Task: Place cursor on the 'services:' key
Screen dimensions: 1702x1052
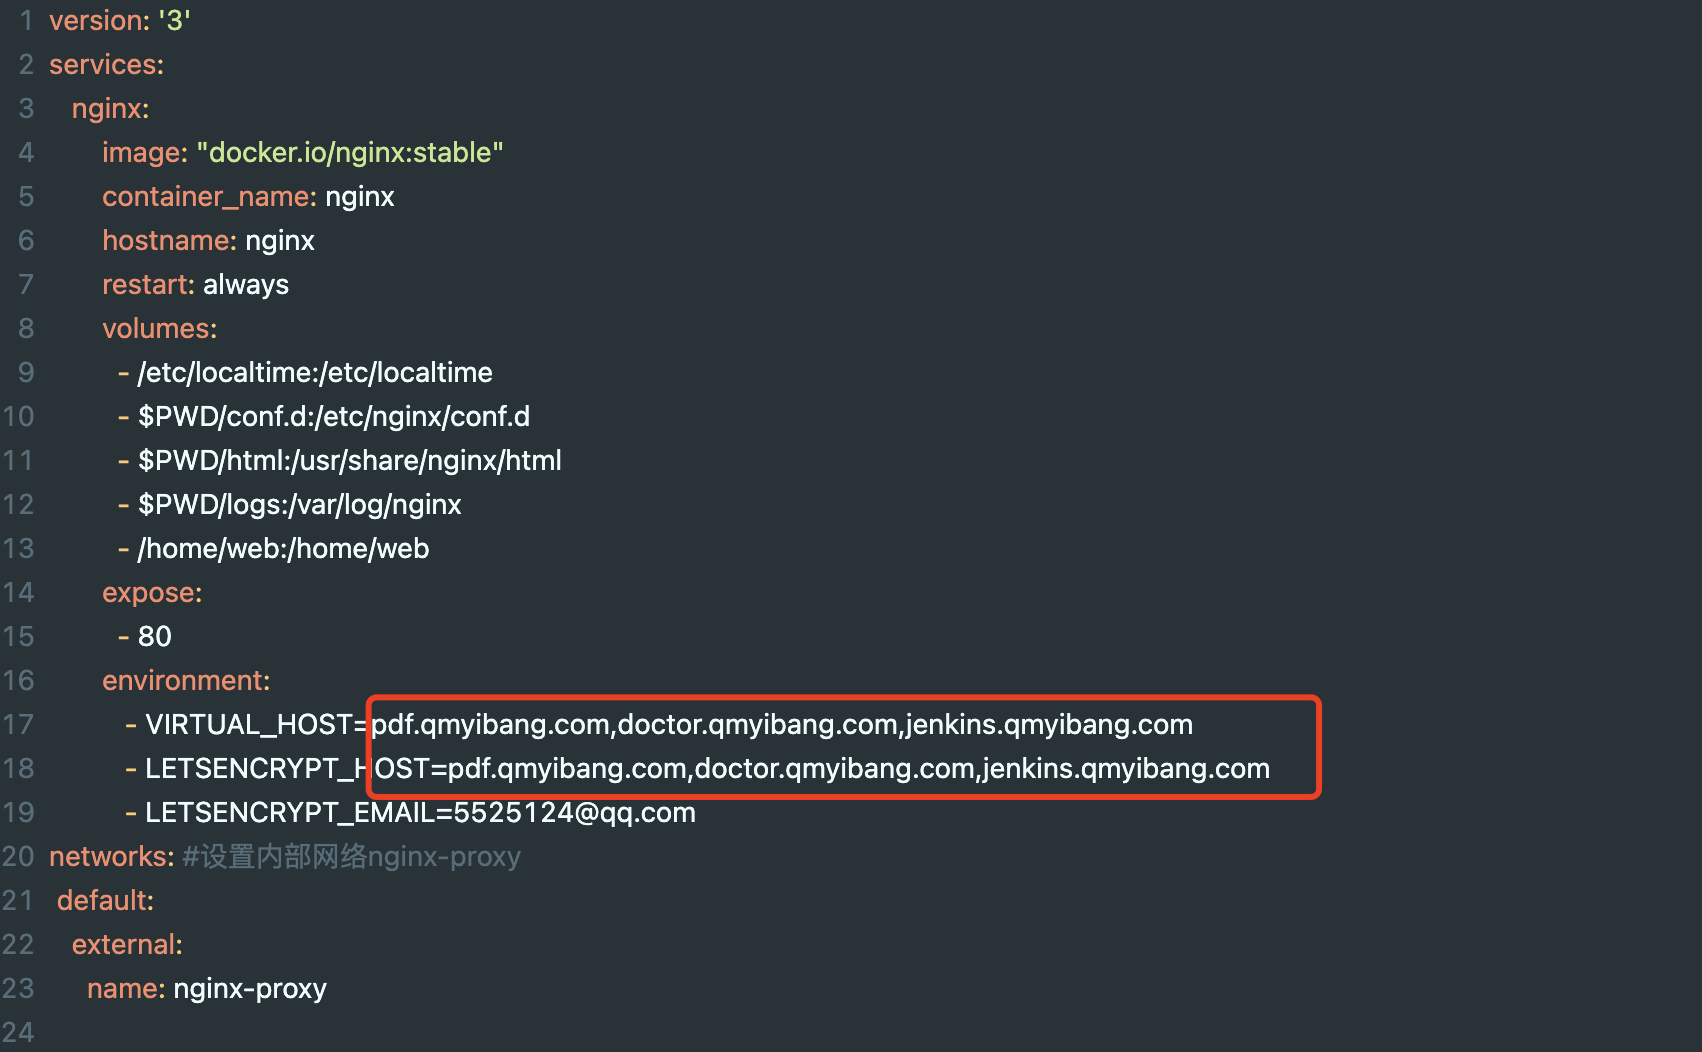Action: [x=106, y=65]
